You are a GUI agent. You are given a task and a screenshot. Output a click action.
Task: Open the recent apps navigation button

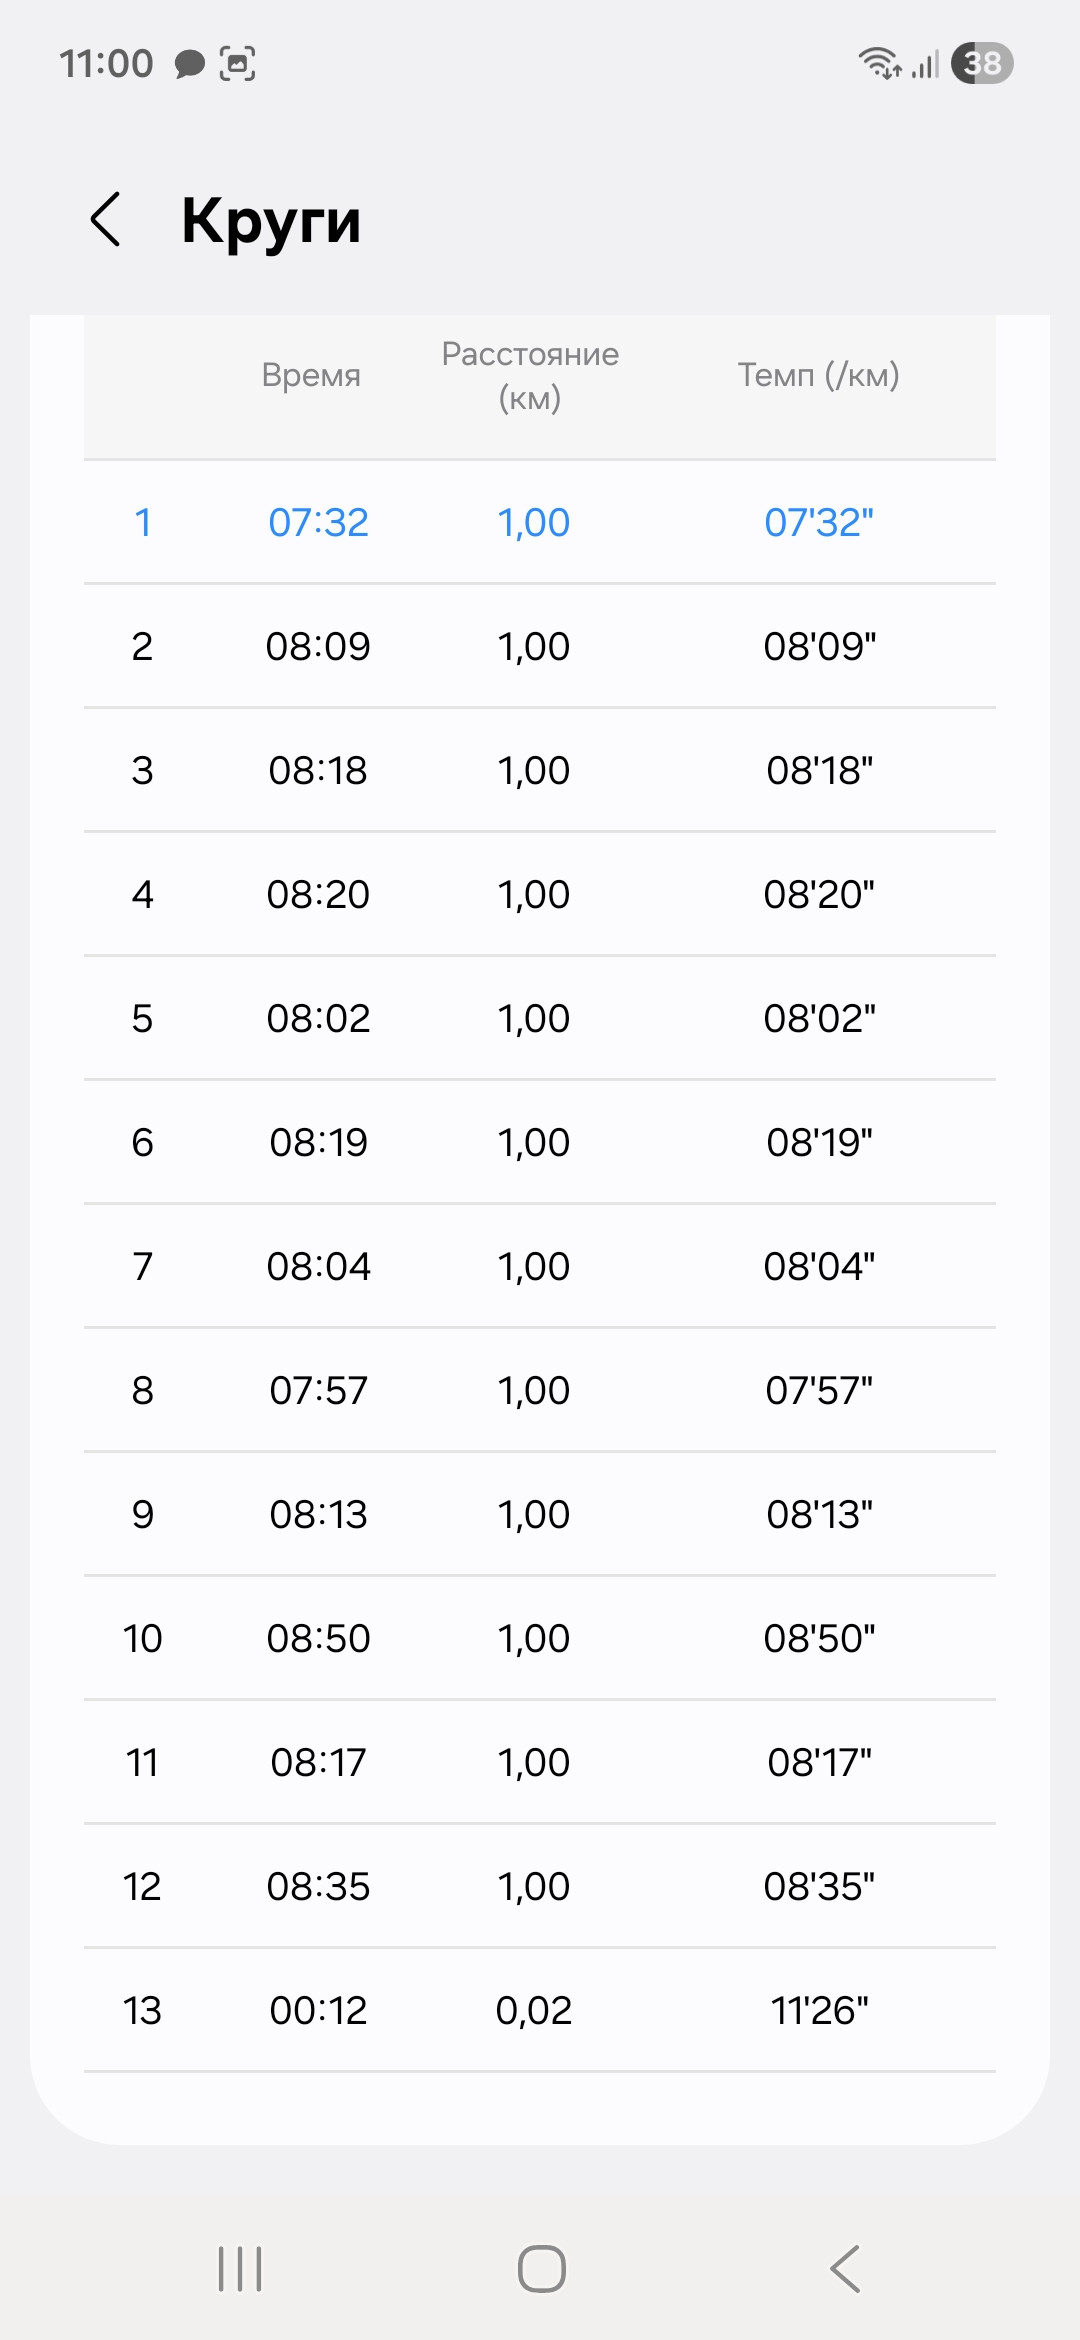240,2268
